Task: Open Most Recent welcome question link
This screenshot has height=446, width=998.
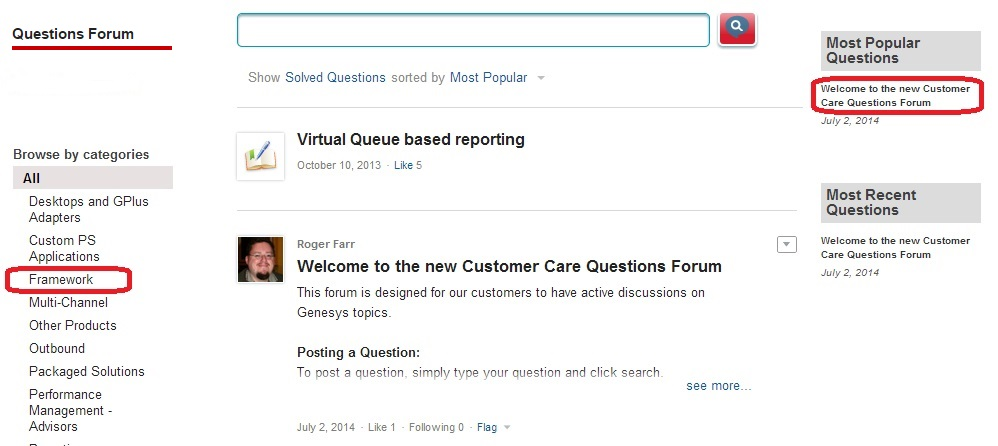Action: click(x=895, y=248)
